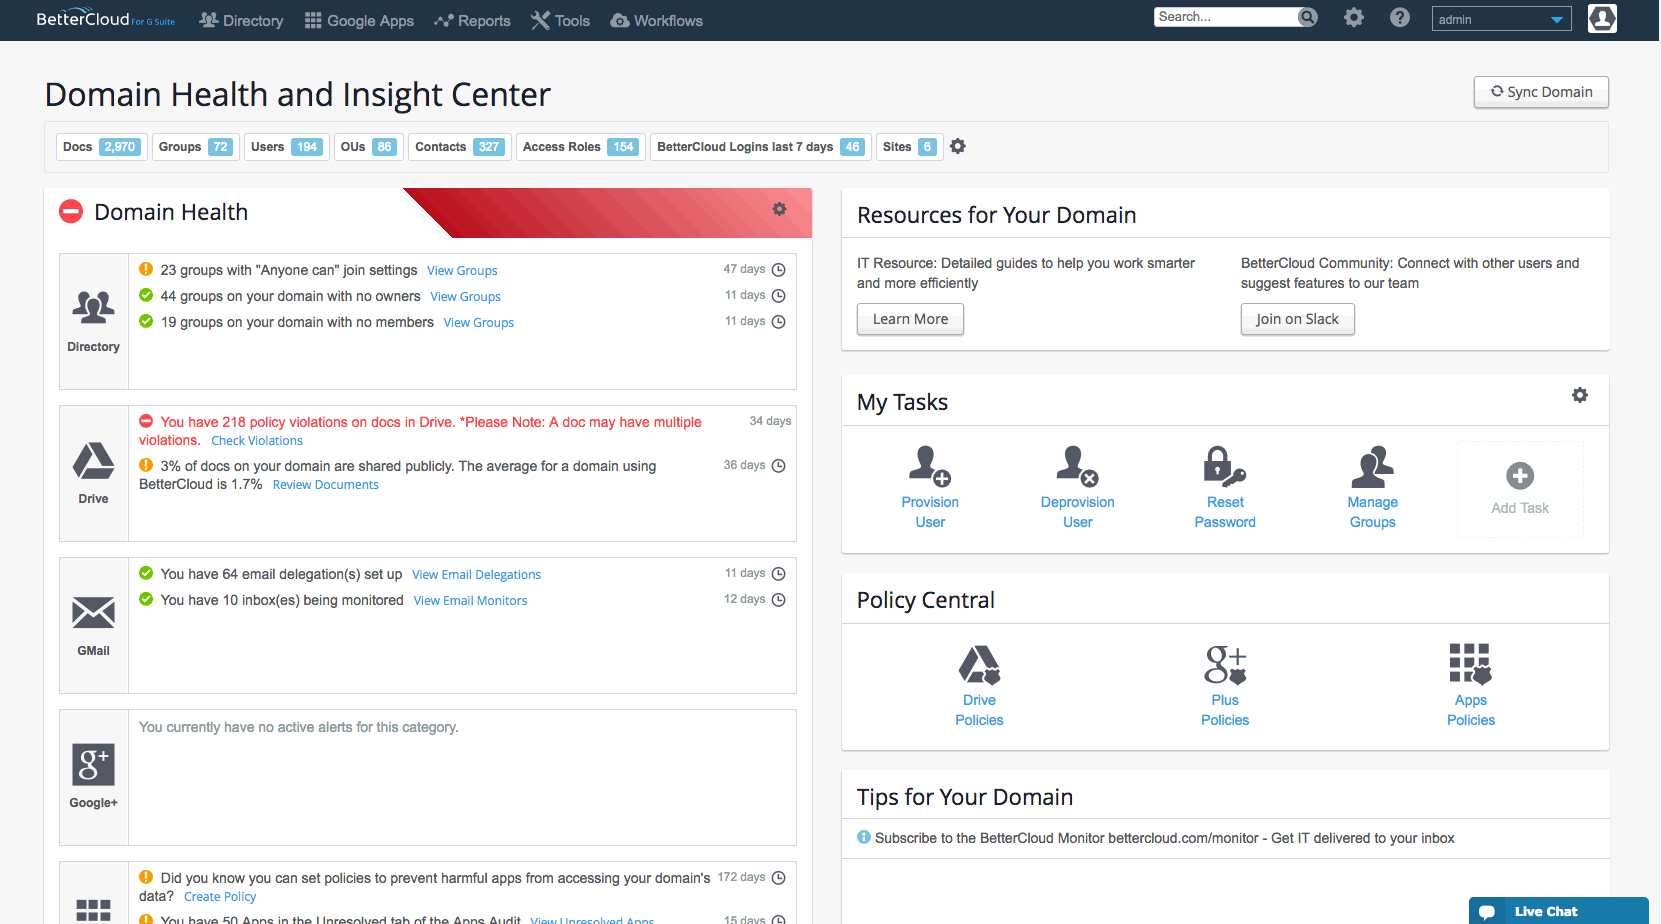View Groups with no owners
Image resolution: width=1661 pixels, height=924 pixels.
tap(465, 297)
